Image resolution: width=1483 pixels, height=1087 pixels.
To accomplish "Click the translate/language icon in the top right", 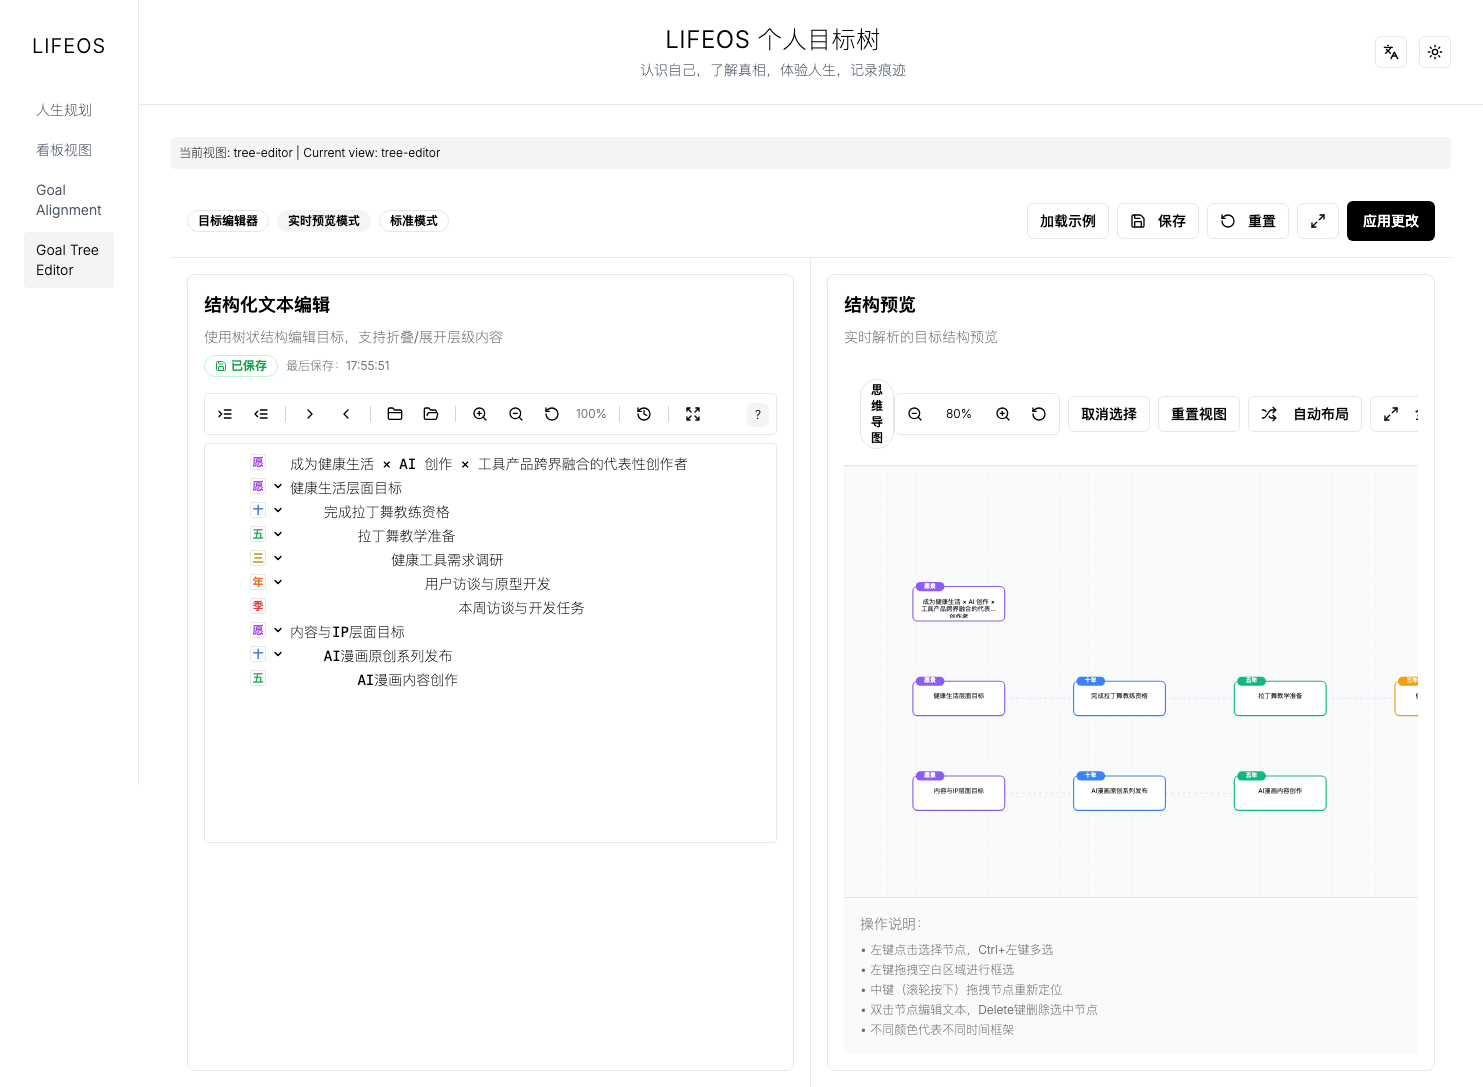I will [1391, 52].
